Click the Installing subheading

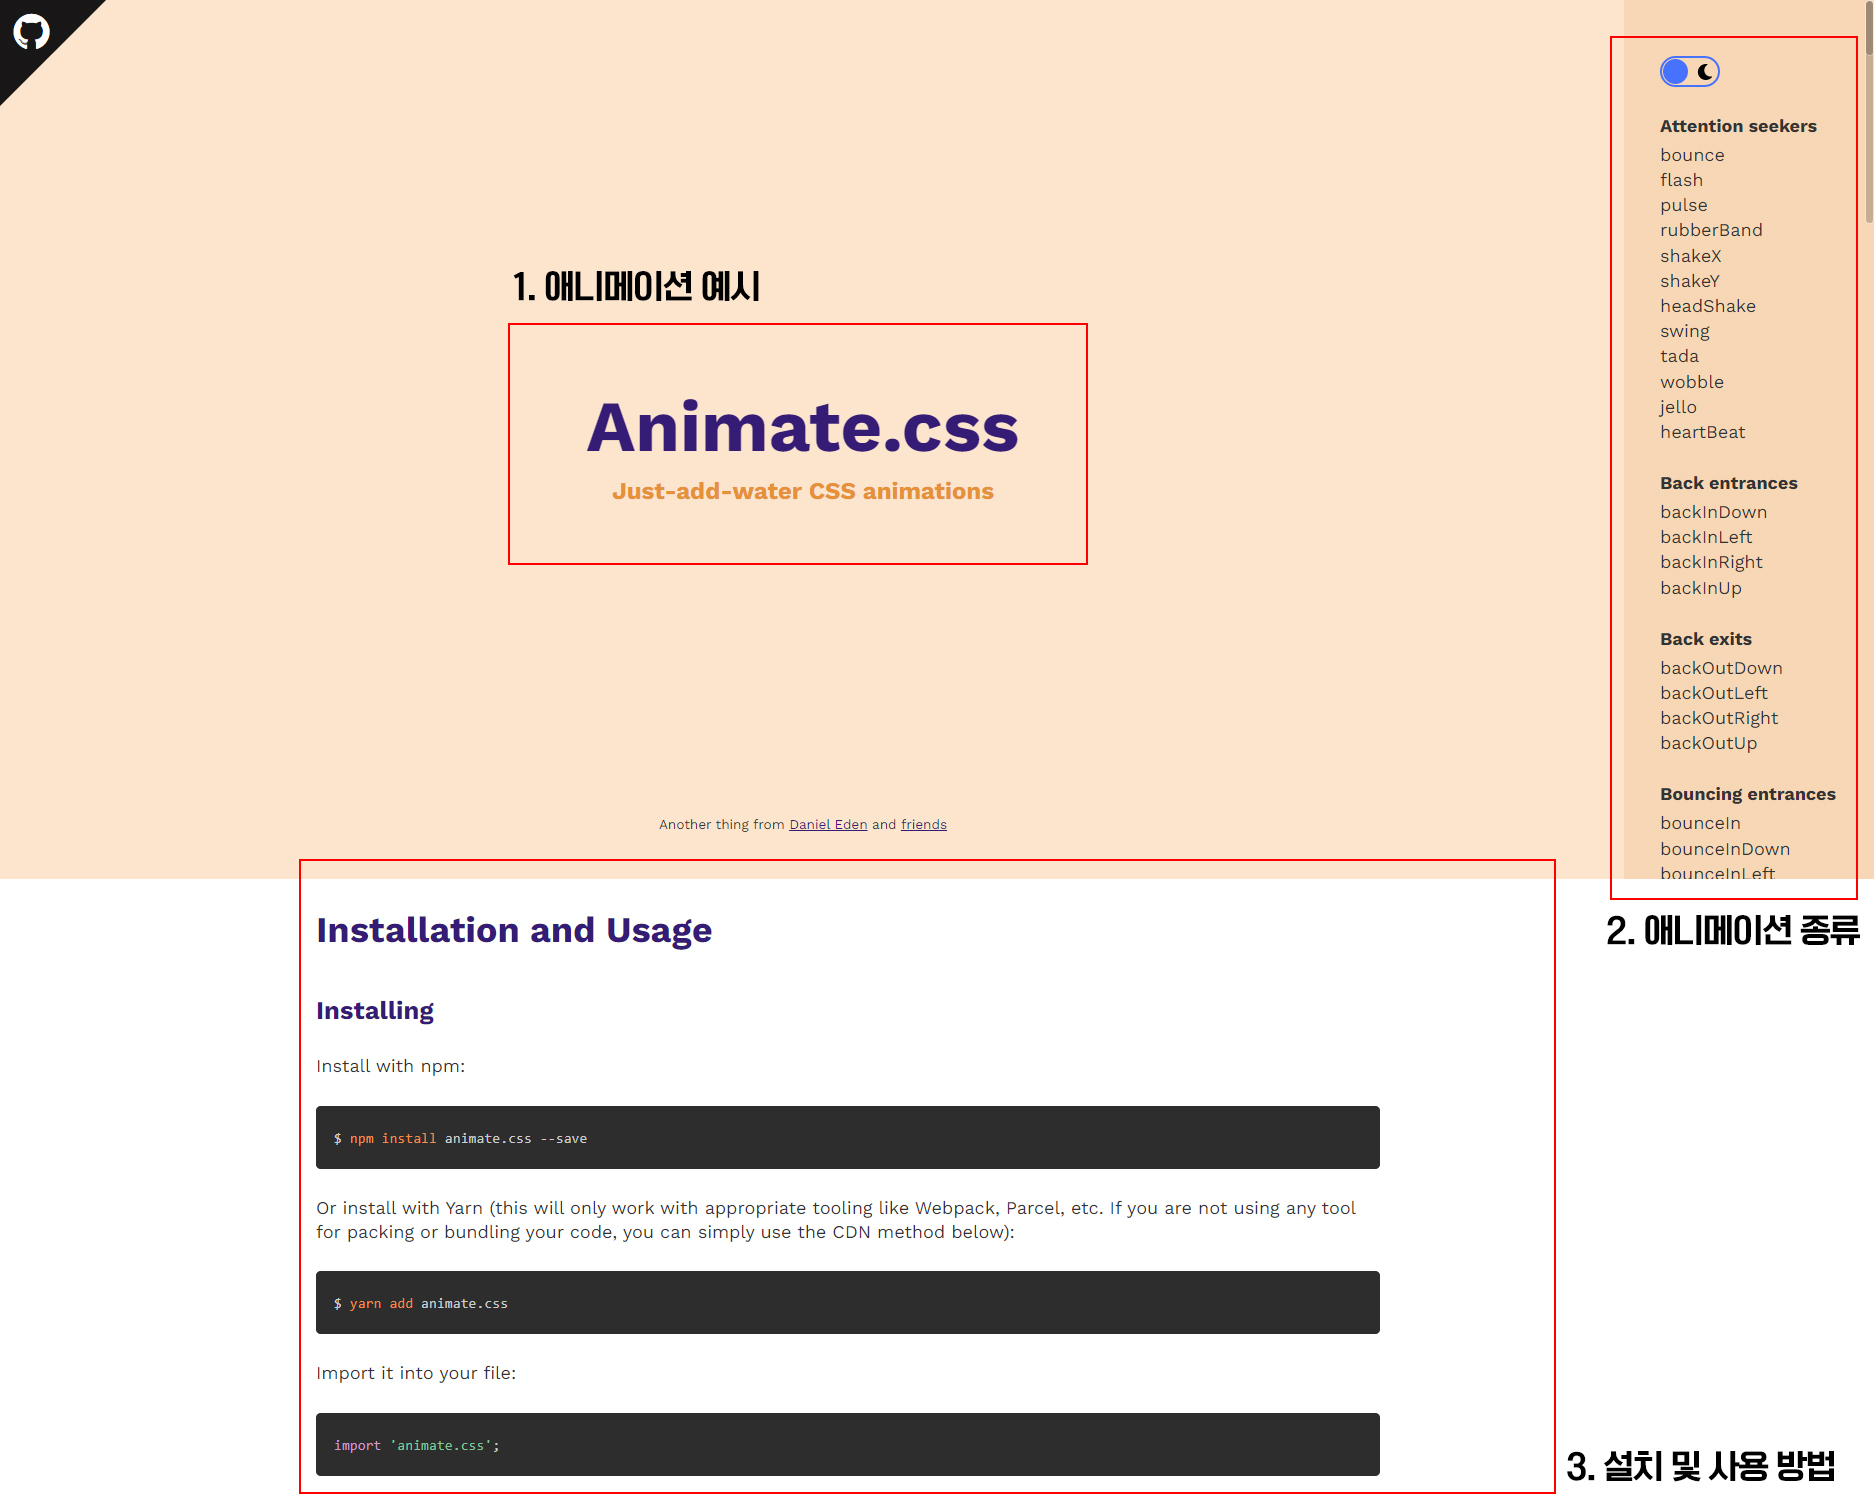(375, 1011)
